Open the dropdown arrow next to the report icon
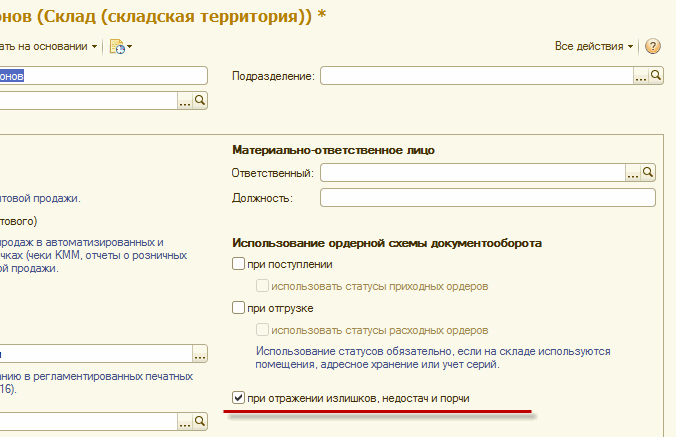 point(130,47)
